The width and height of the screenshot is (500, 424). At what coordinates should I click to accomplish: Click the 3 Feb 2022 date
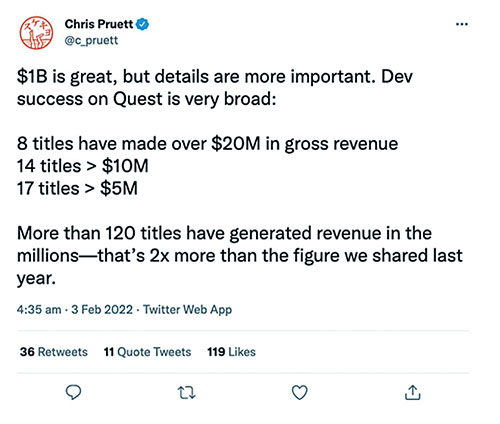coord(102,310)
